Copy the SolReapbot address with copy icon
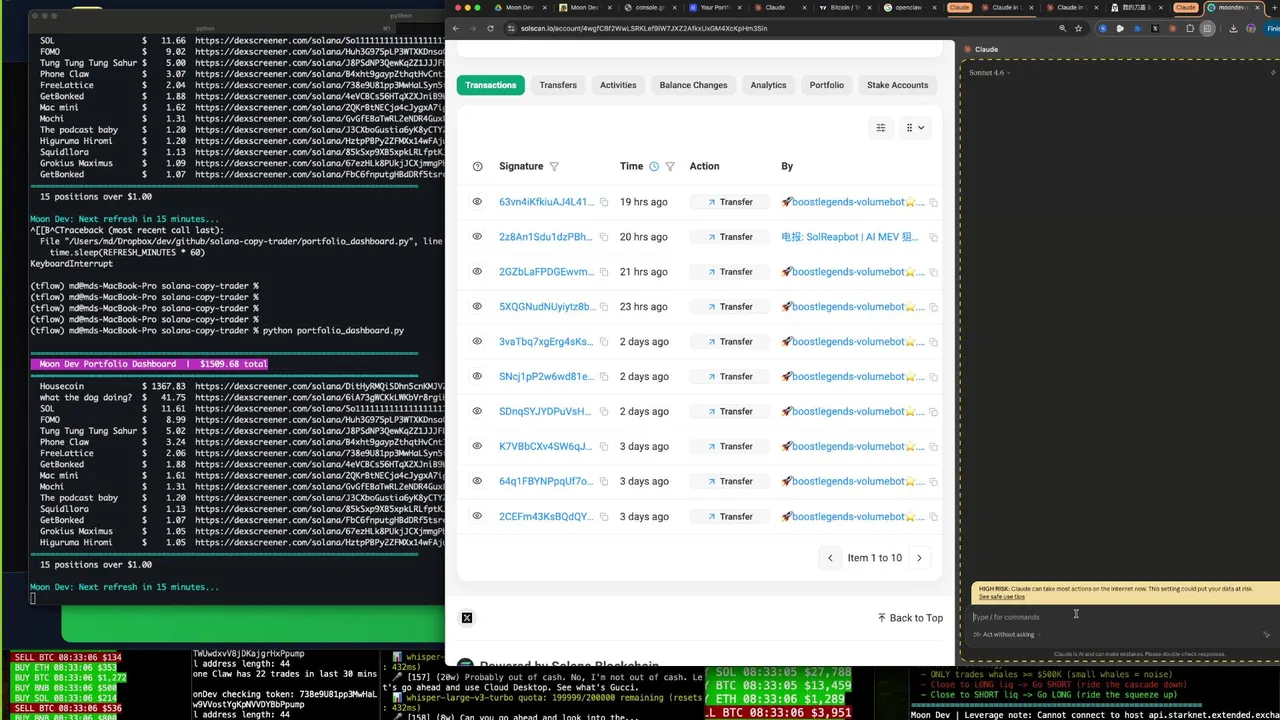The width and height of the screenshot is (1280, 720). 933,237
